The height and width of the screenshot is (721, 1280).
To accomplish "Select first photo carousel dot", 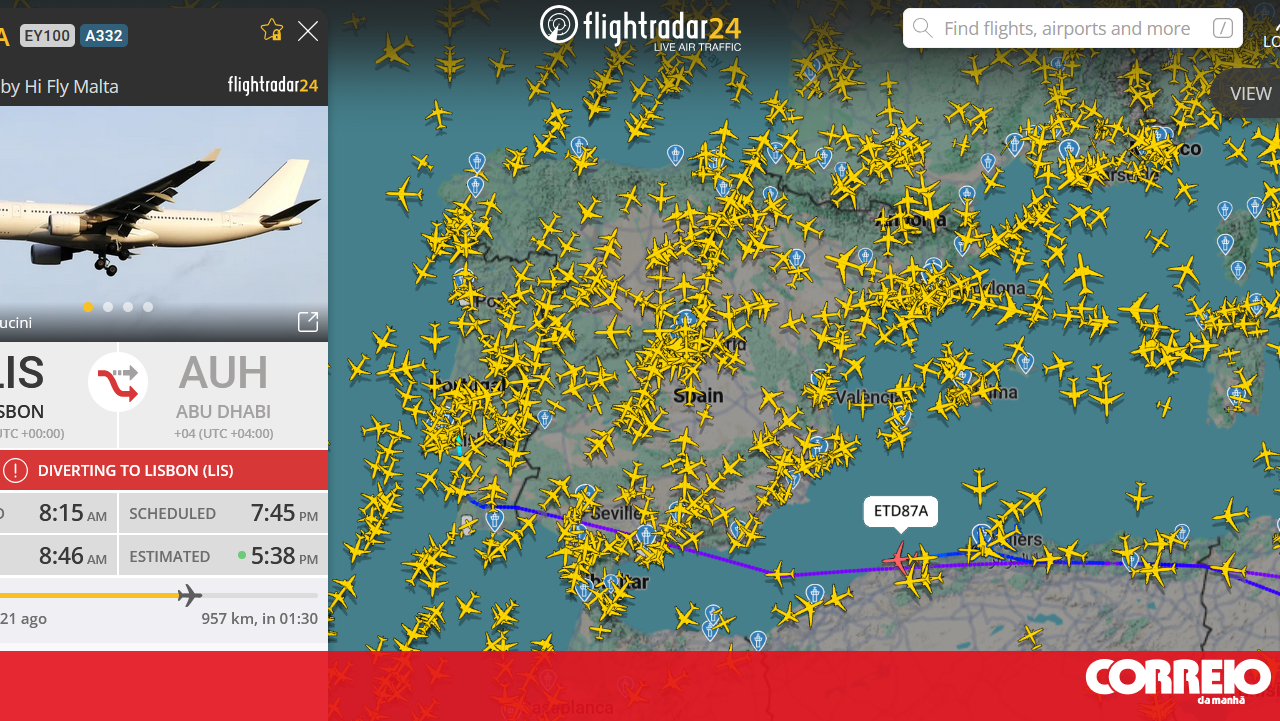I will pos(88,307).
